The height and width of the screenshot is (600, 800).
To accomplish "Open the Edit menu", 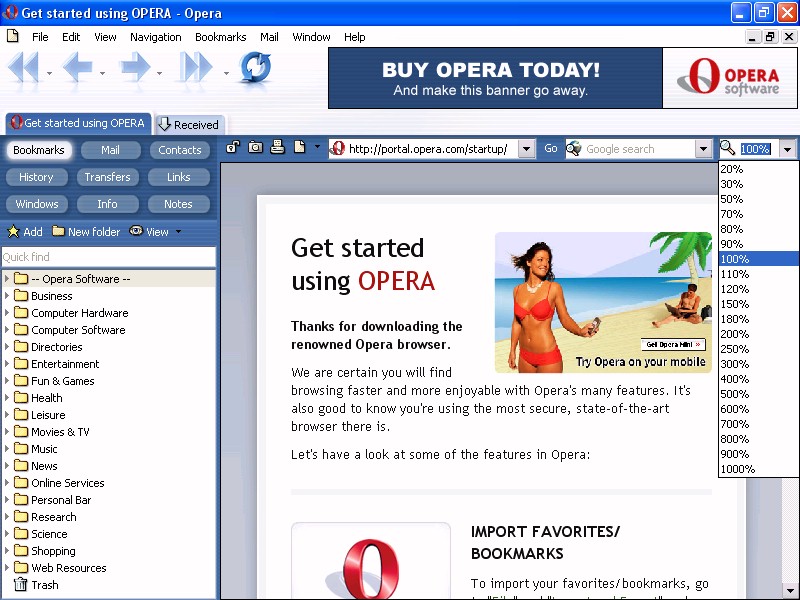I will coord(71,37).
